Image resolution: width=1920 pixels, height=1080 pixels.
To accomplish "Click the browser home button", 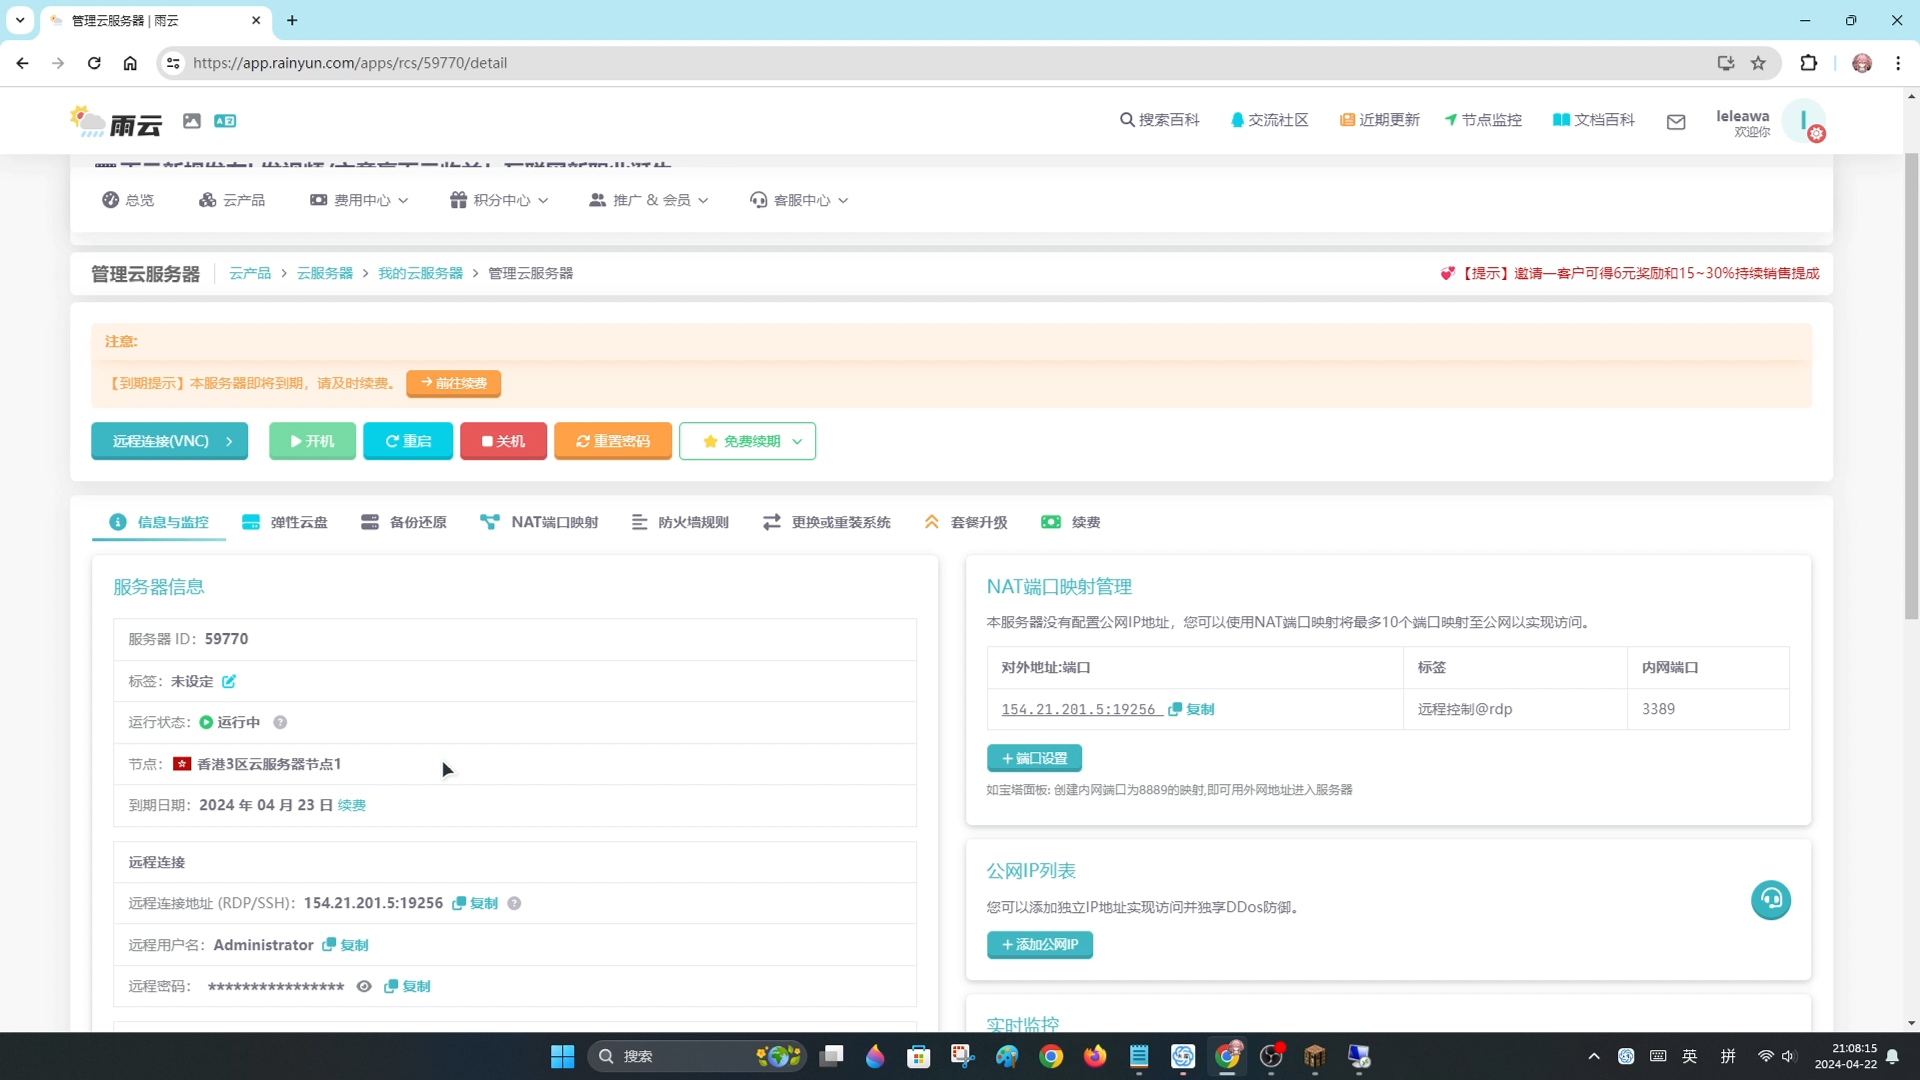I will [130, 63].
